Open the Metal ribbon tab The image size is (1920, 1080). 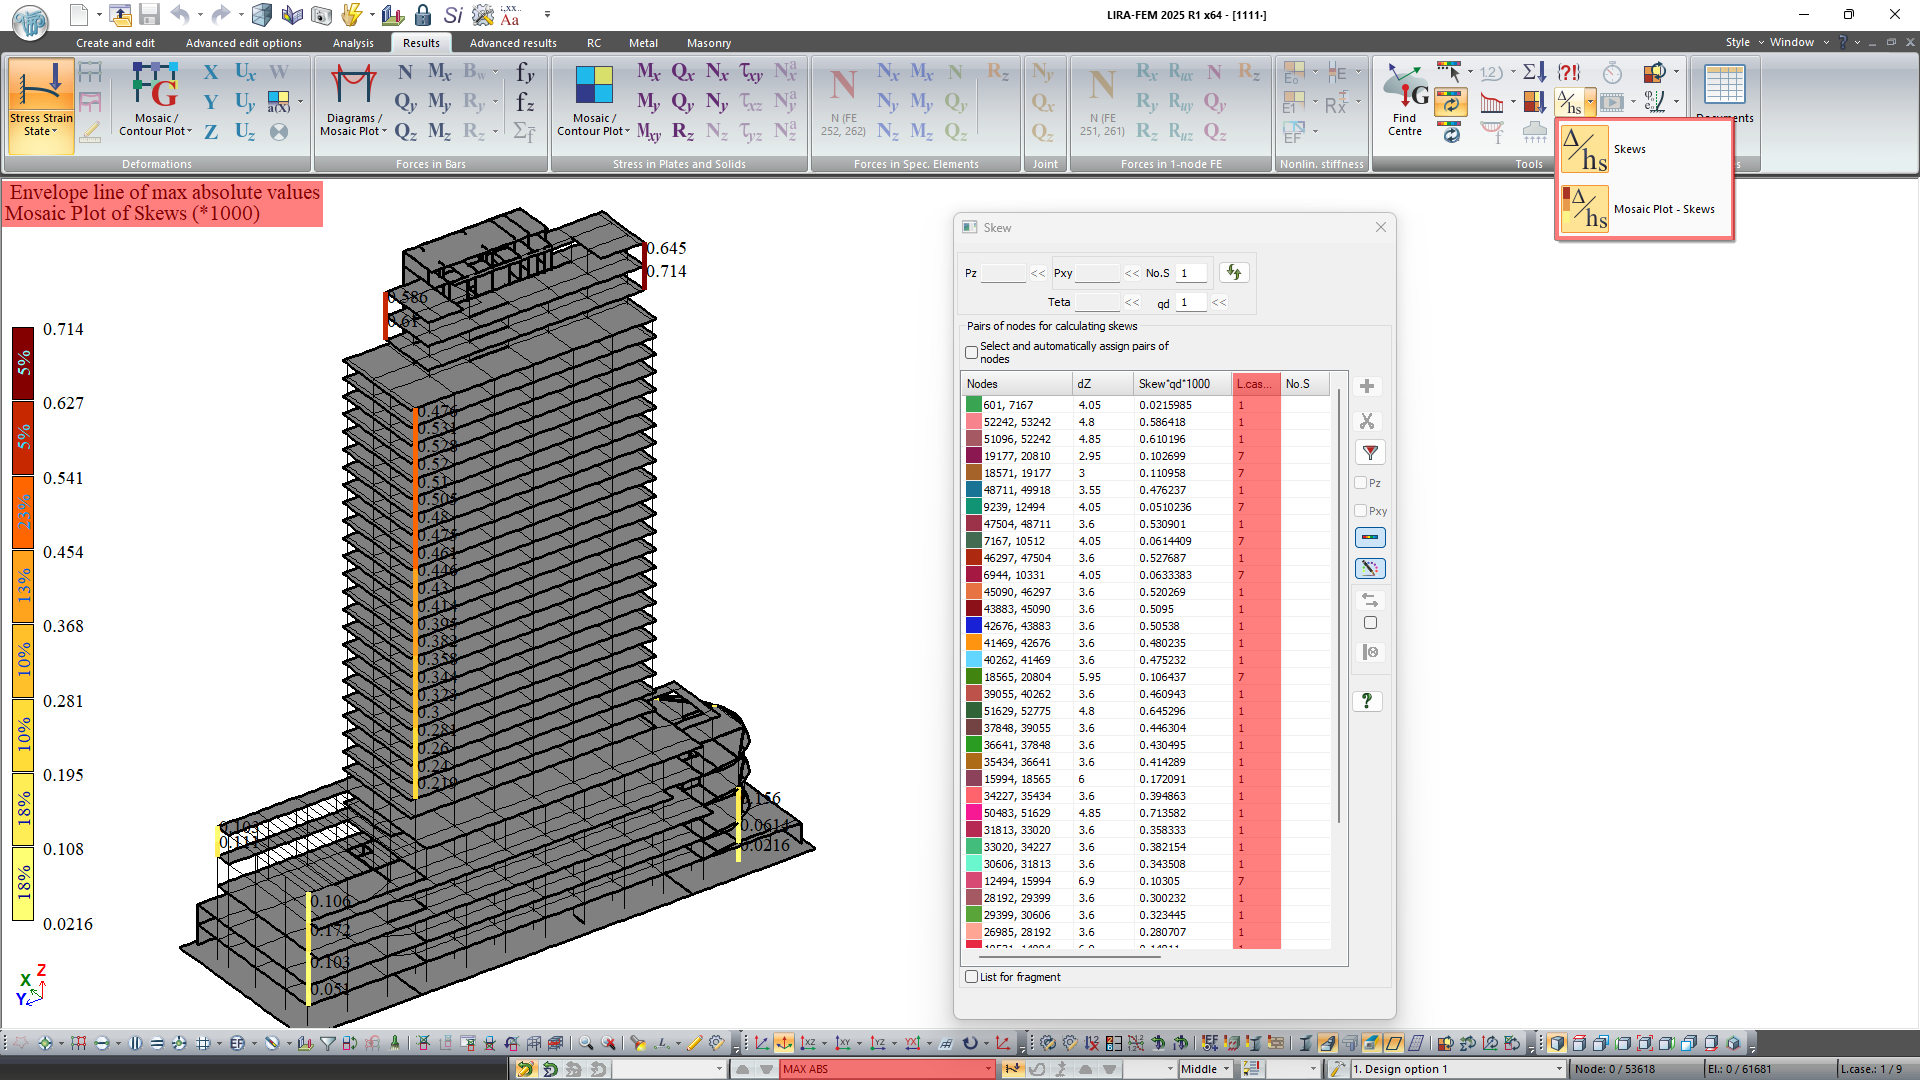pos(643,43)
